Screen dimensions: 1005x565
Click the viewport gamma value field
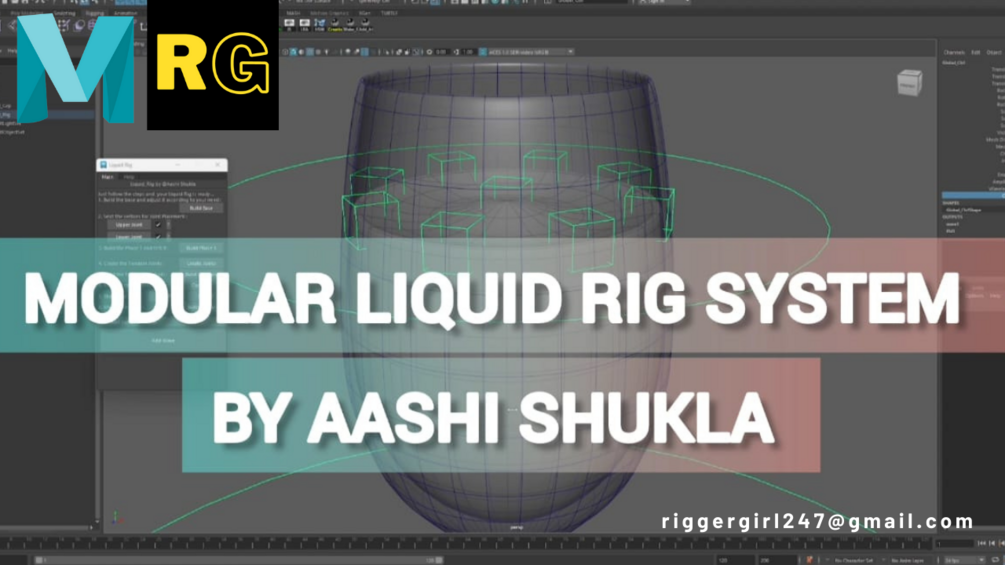(468, 52)
